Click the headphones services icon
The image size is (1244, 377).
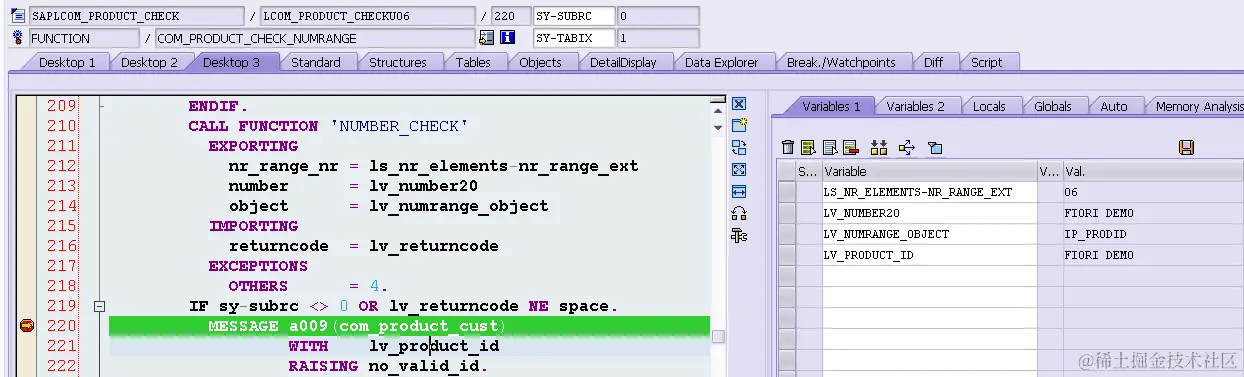pos(739,213)
